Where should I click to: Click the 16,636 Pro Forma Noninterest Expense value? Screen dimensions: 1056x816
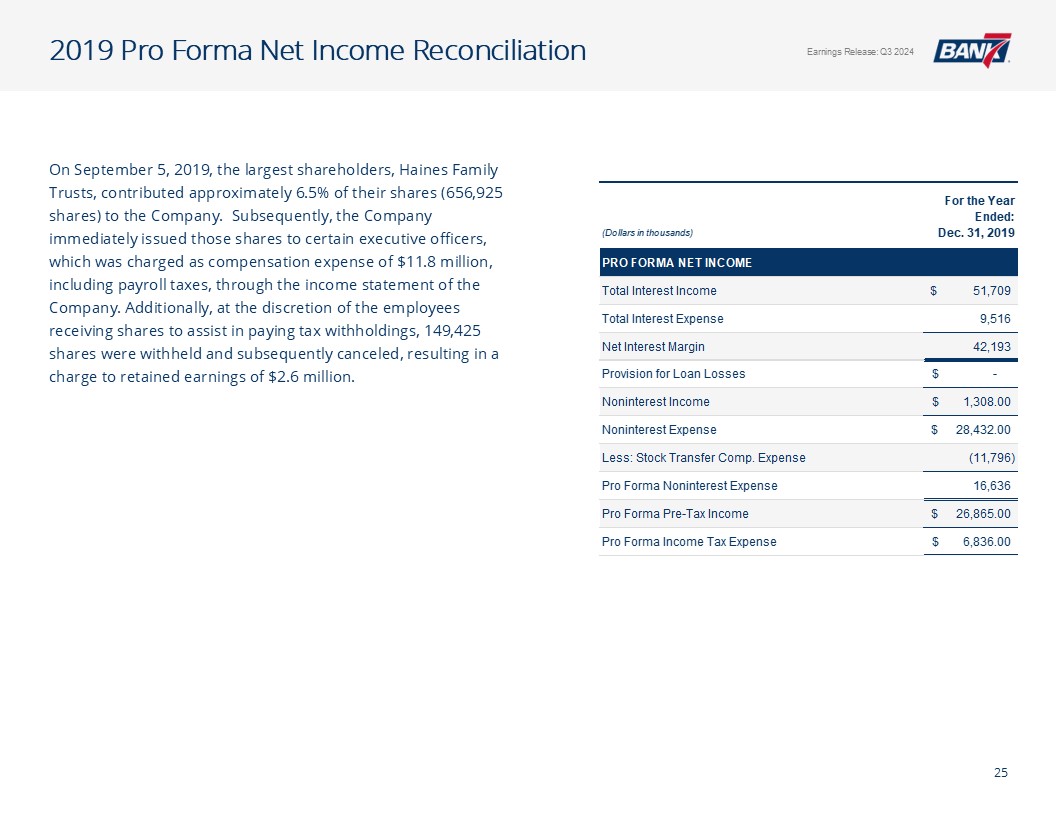pyautogui.click(x=991, y=486)
